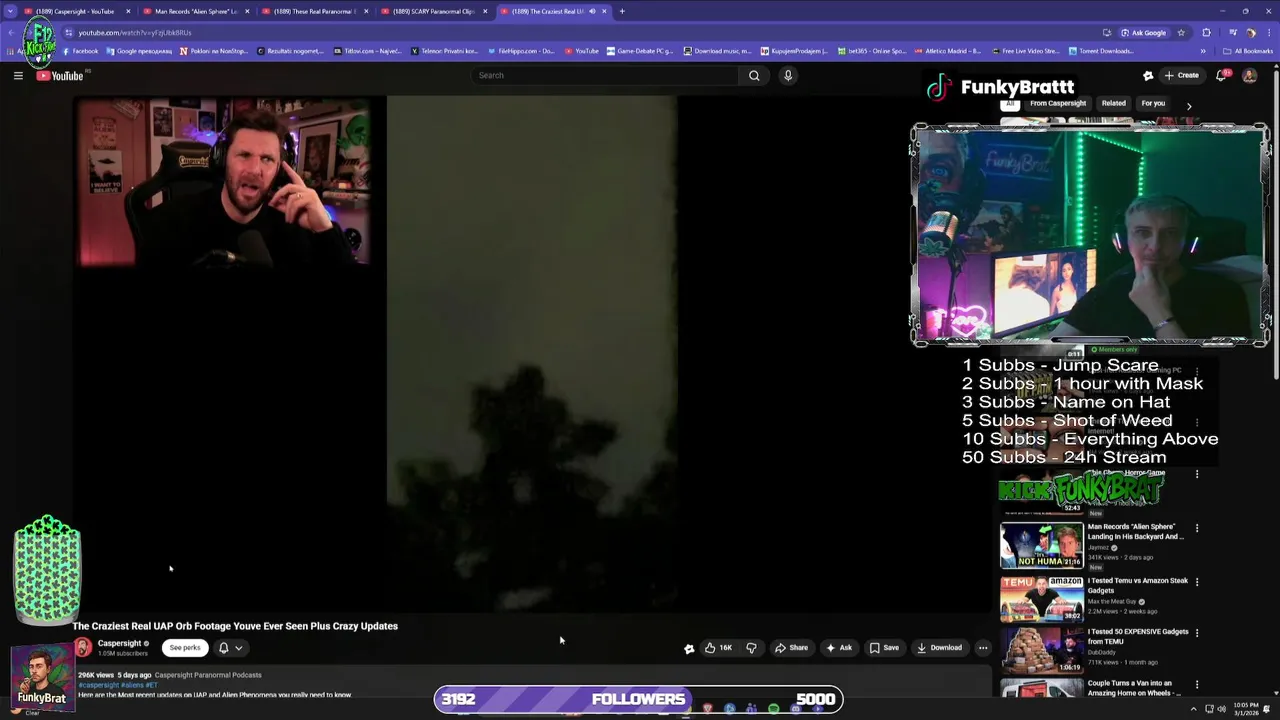Click the browser address bar URL
This screenshot has height=720, width=1280.
[135, 32]
